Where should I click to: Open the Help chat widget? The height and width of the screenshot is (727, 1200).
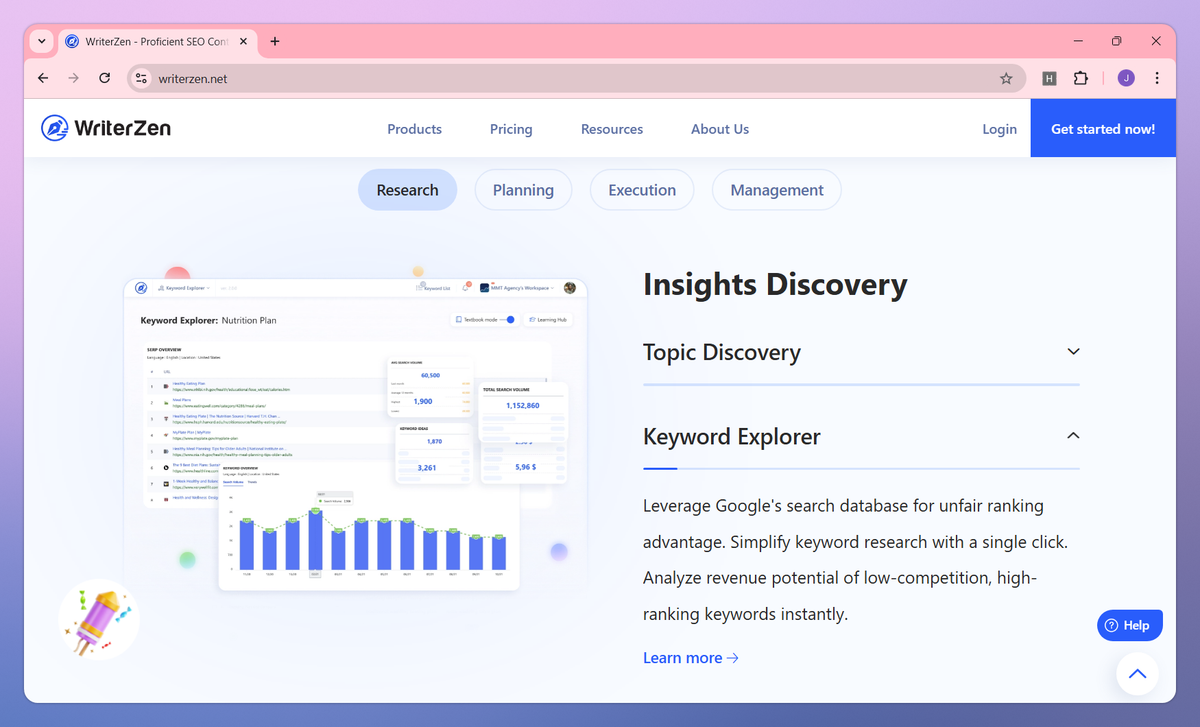pyautogui.click(x=1130, y=625)
